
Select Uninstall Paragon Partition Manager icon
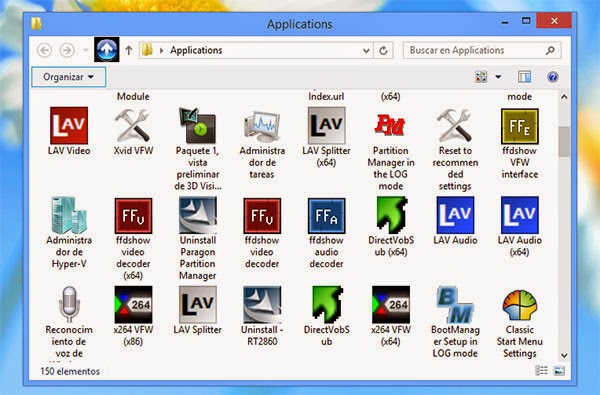[x=197, y=215]
